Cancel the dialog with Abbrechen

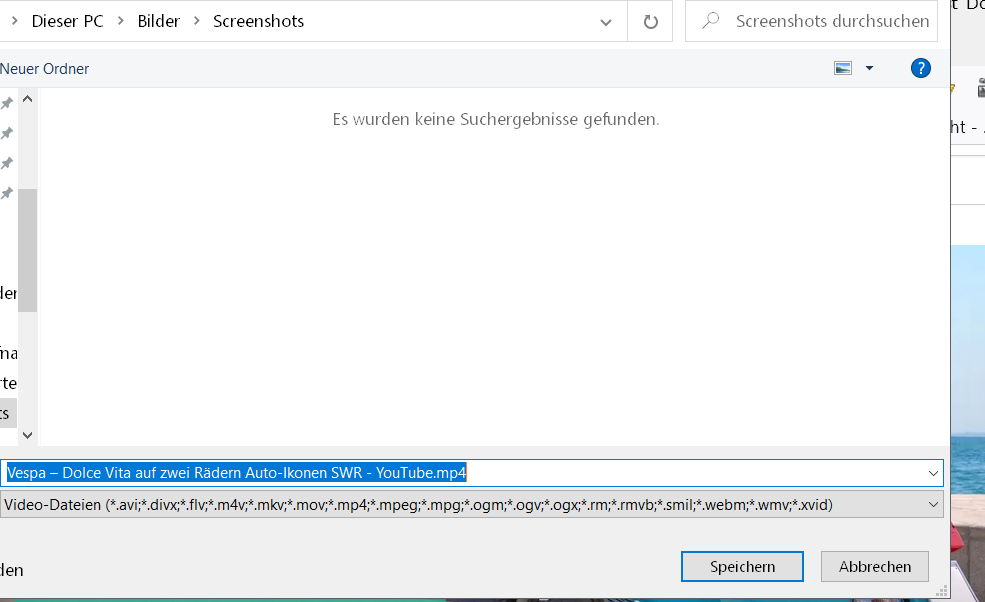(874, 566)
